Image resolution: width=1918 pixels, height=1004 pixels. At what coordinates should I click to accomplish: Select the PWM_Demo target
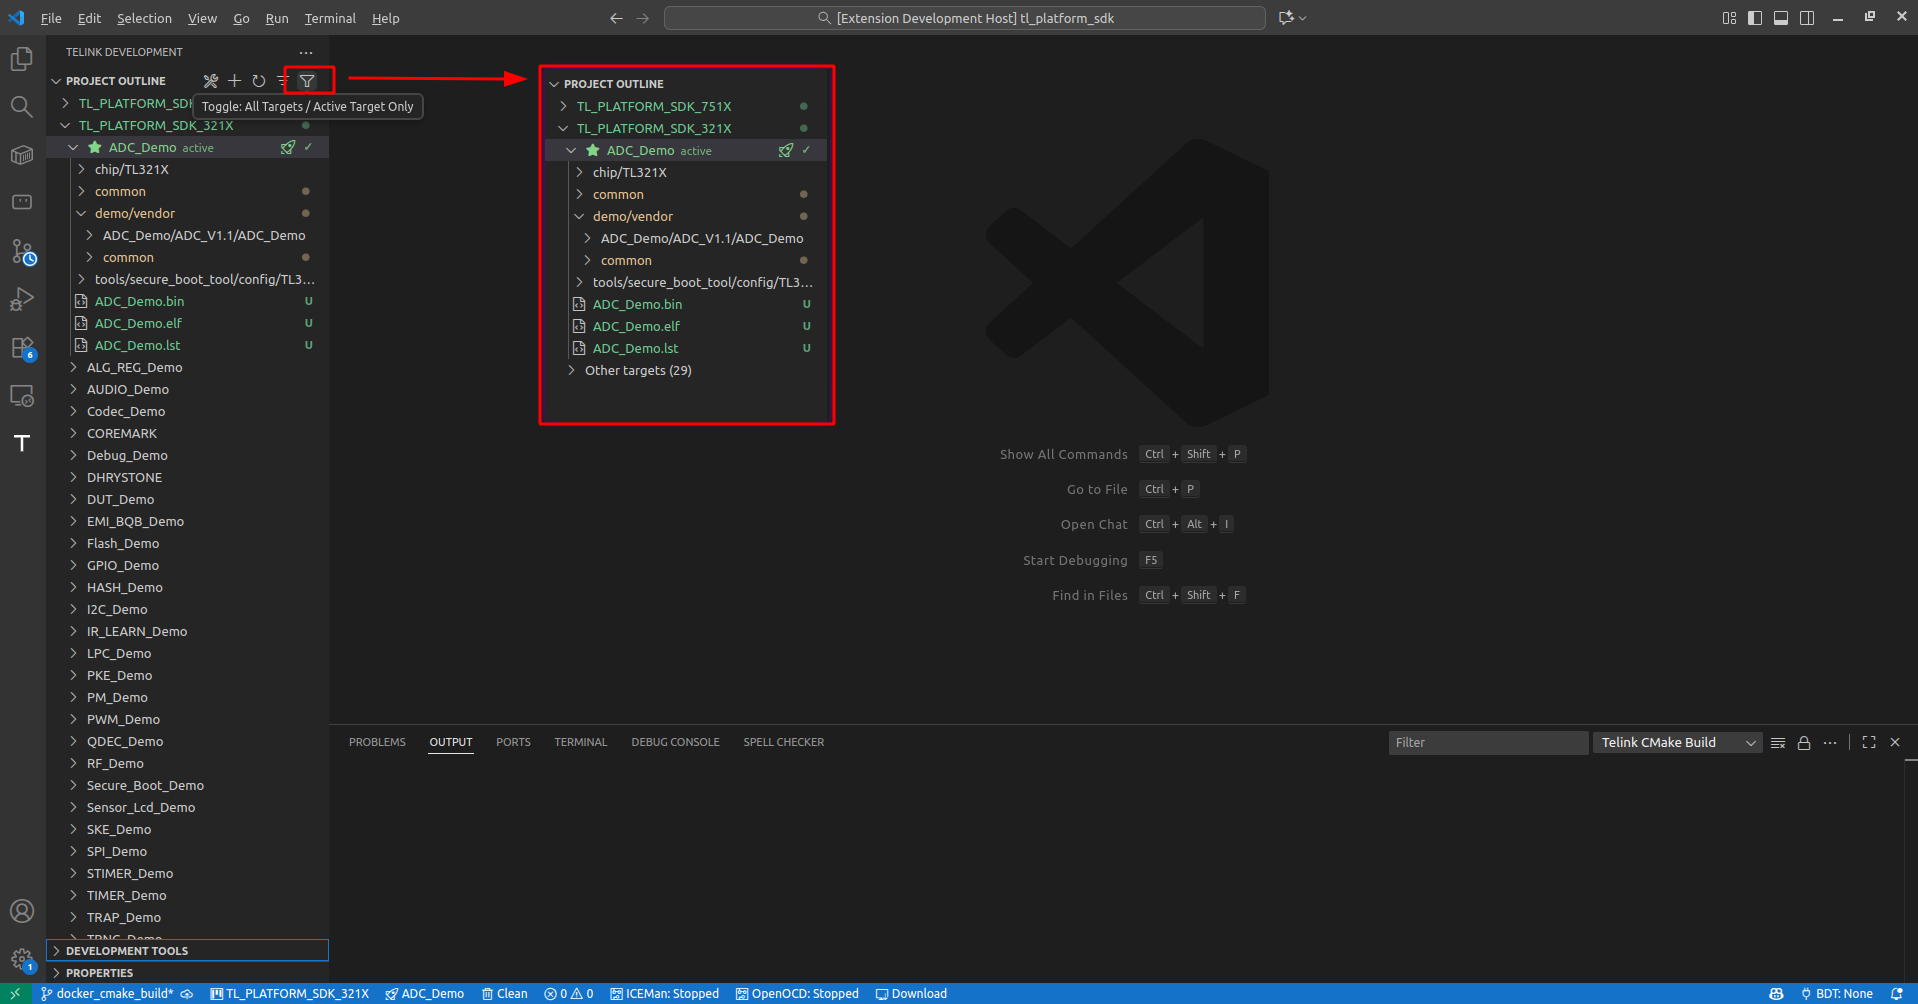click(x=188, y=719)
